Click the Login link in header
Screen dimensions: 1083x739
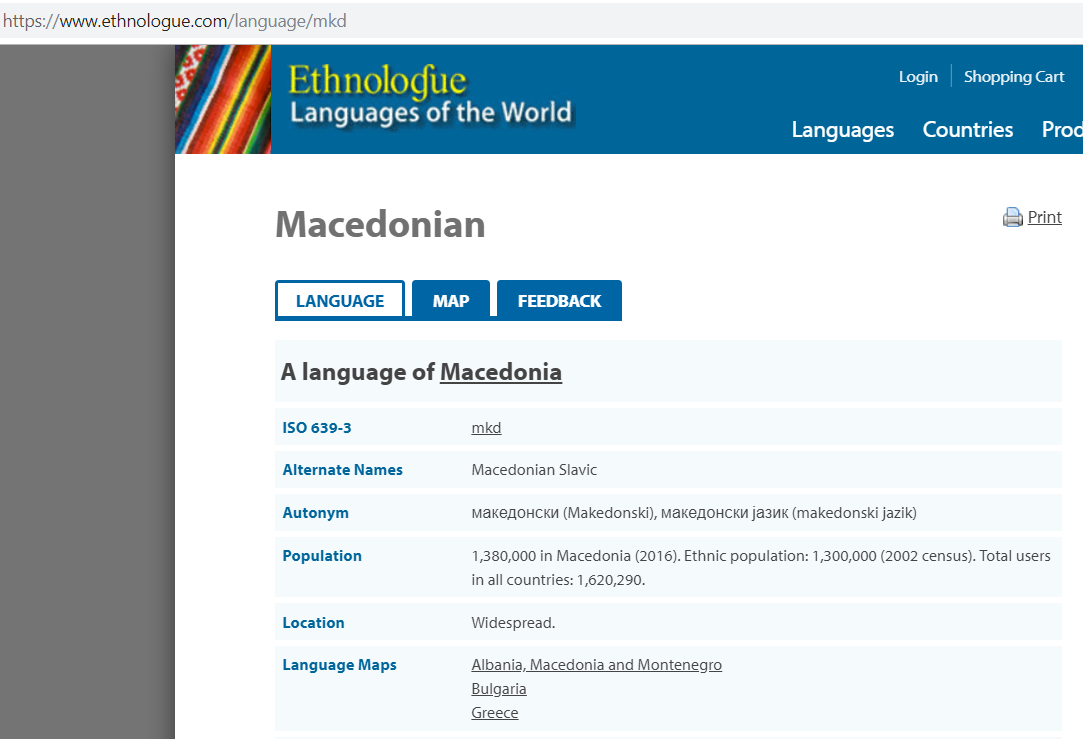[x=918, y=77]
